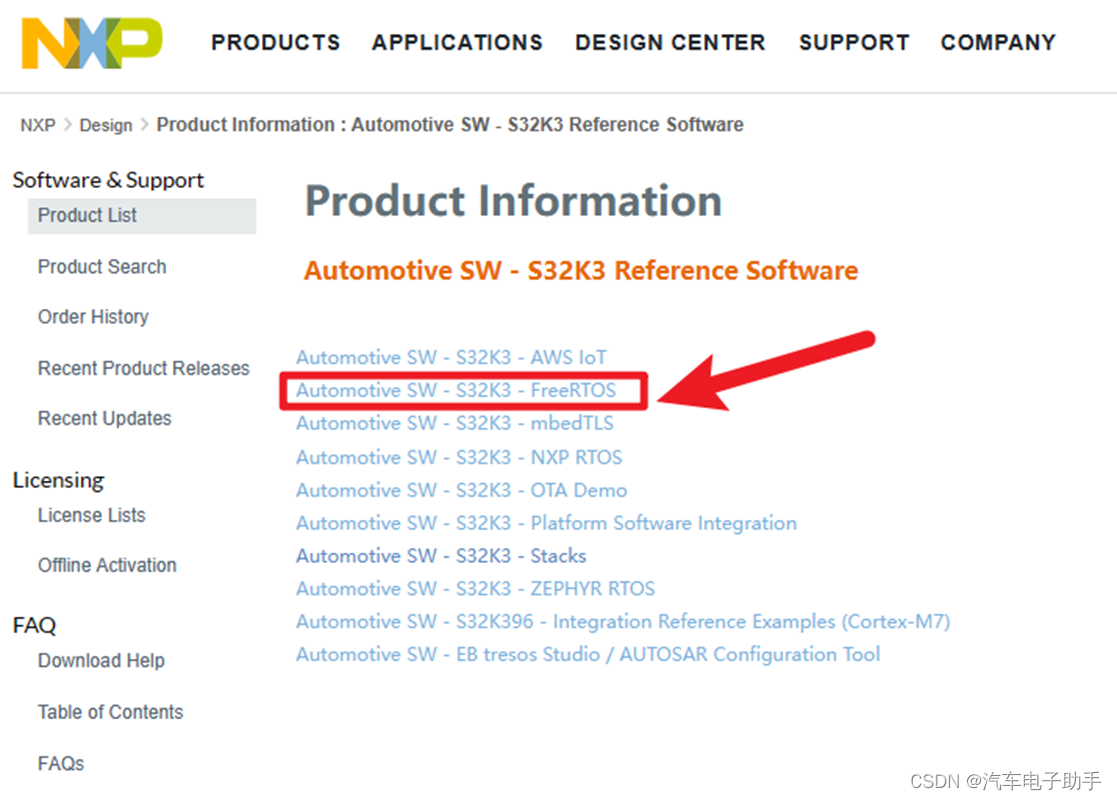Open Order History in sidebar
Screen dimensions: 1117x800
pyautogui.click(x=93, y=317)
